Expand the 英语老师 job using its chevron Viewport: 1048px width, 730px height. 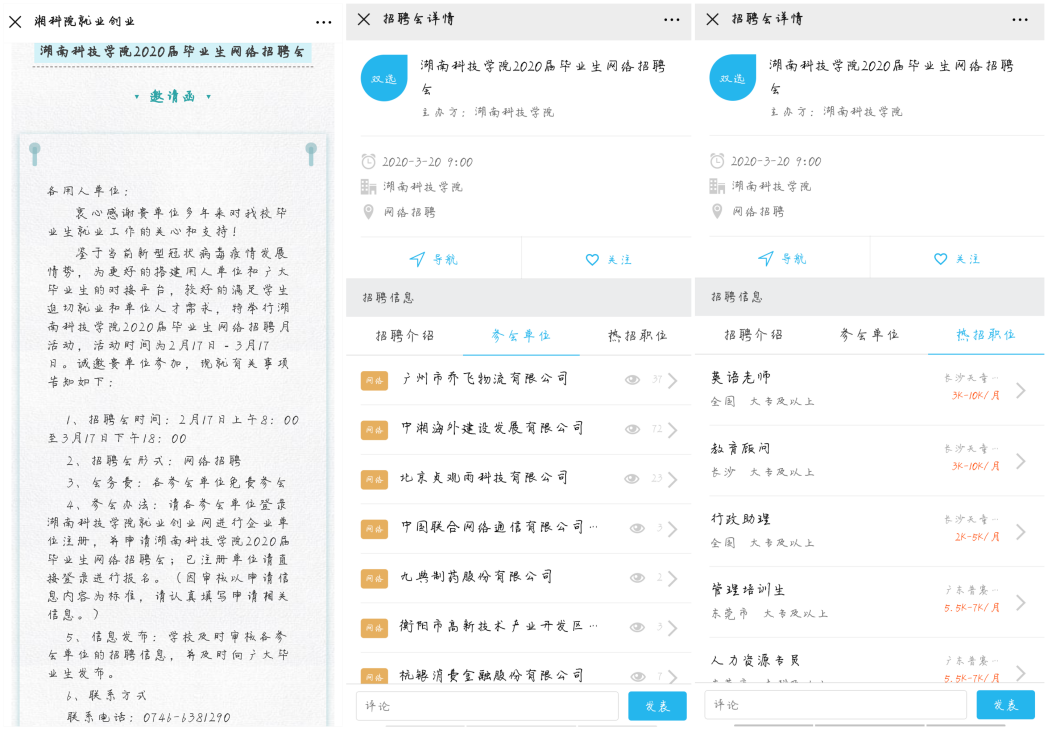pos(1020,390)
